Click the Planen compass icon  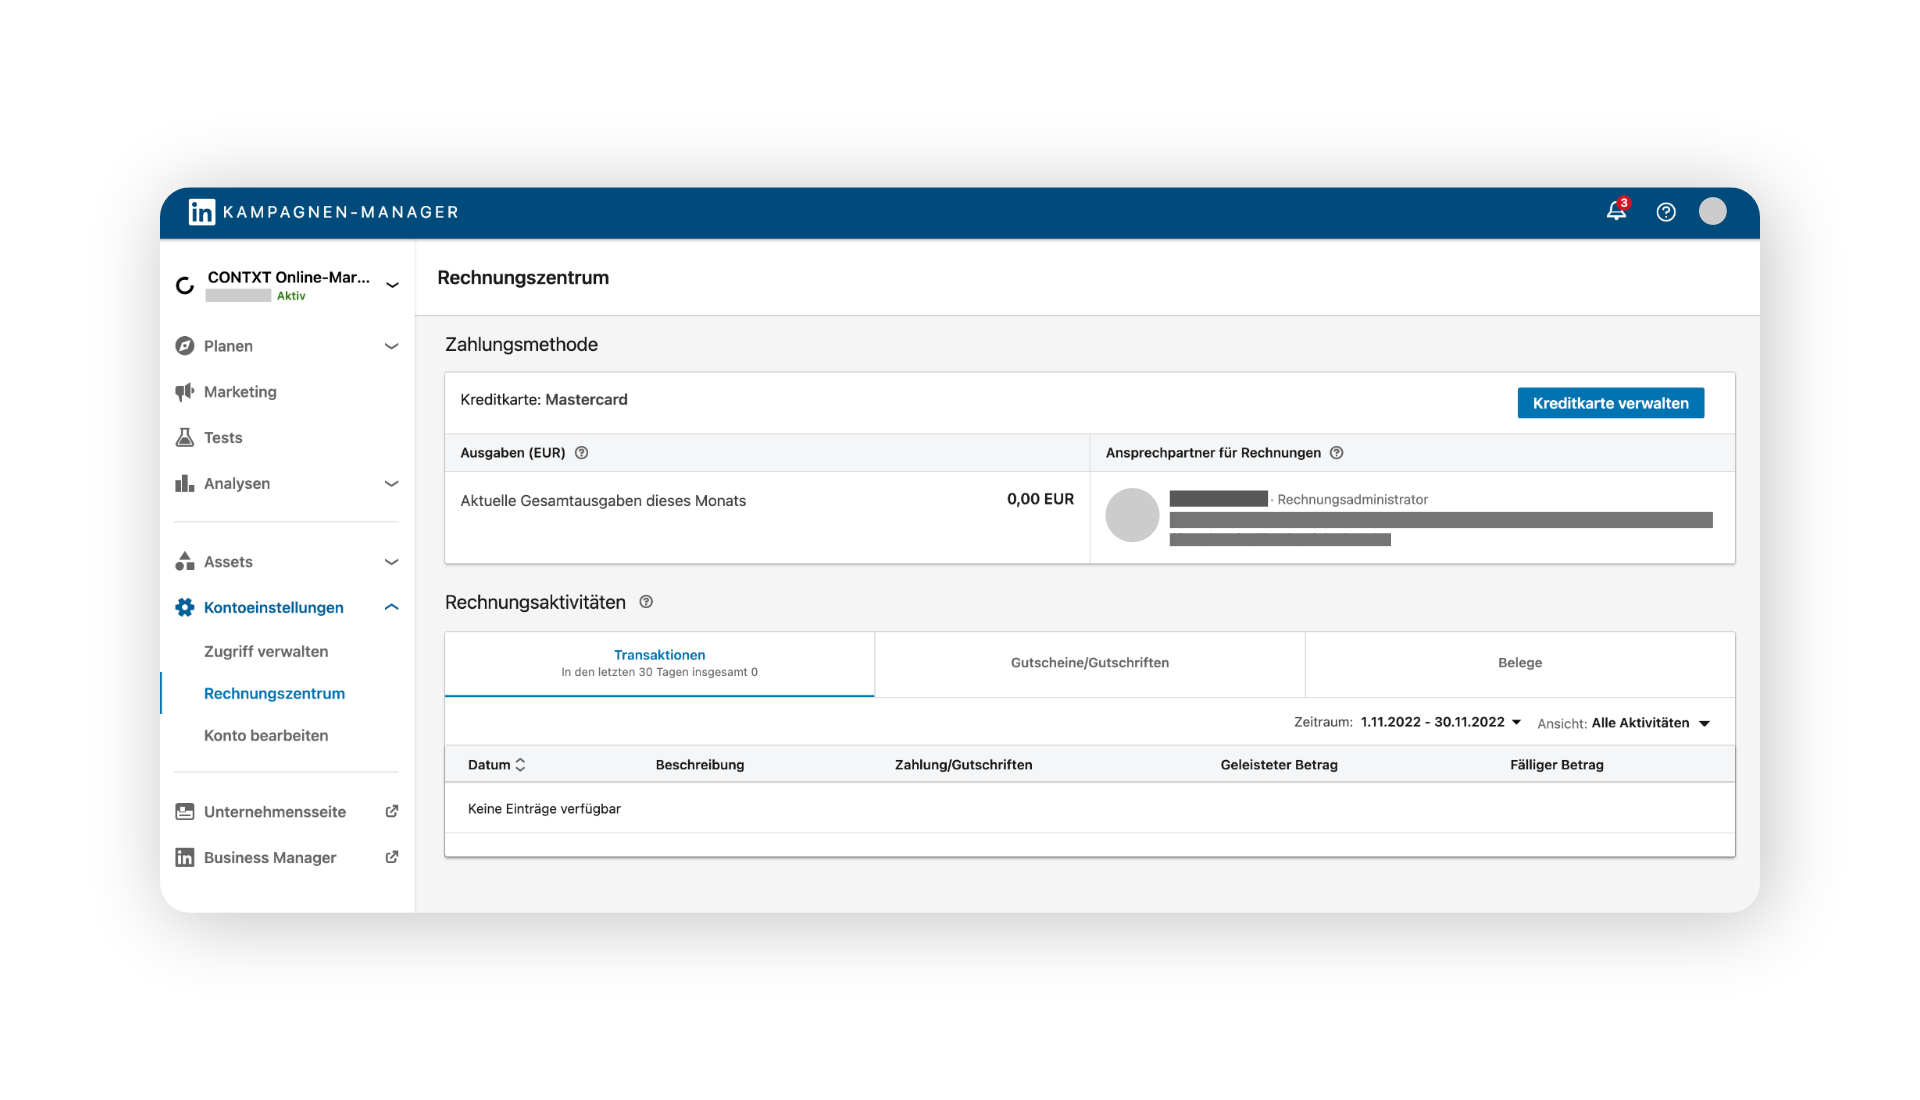(x=184, y=346)
